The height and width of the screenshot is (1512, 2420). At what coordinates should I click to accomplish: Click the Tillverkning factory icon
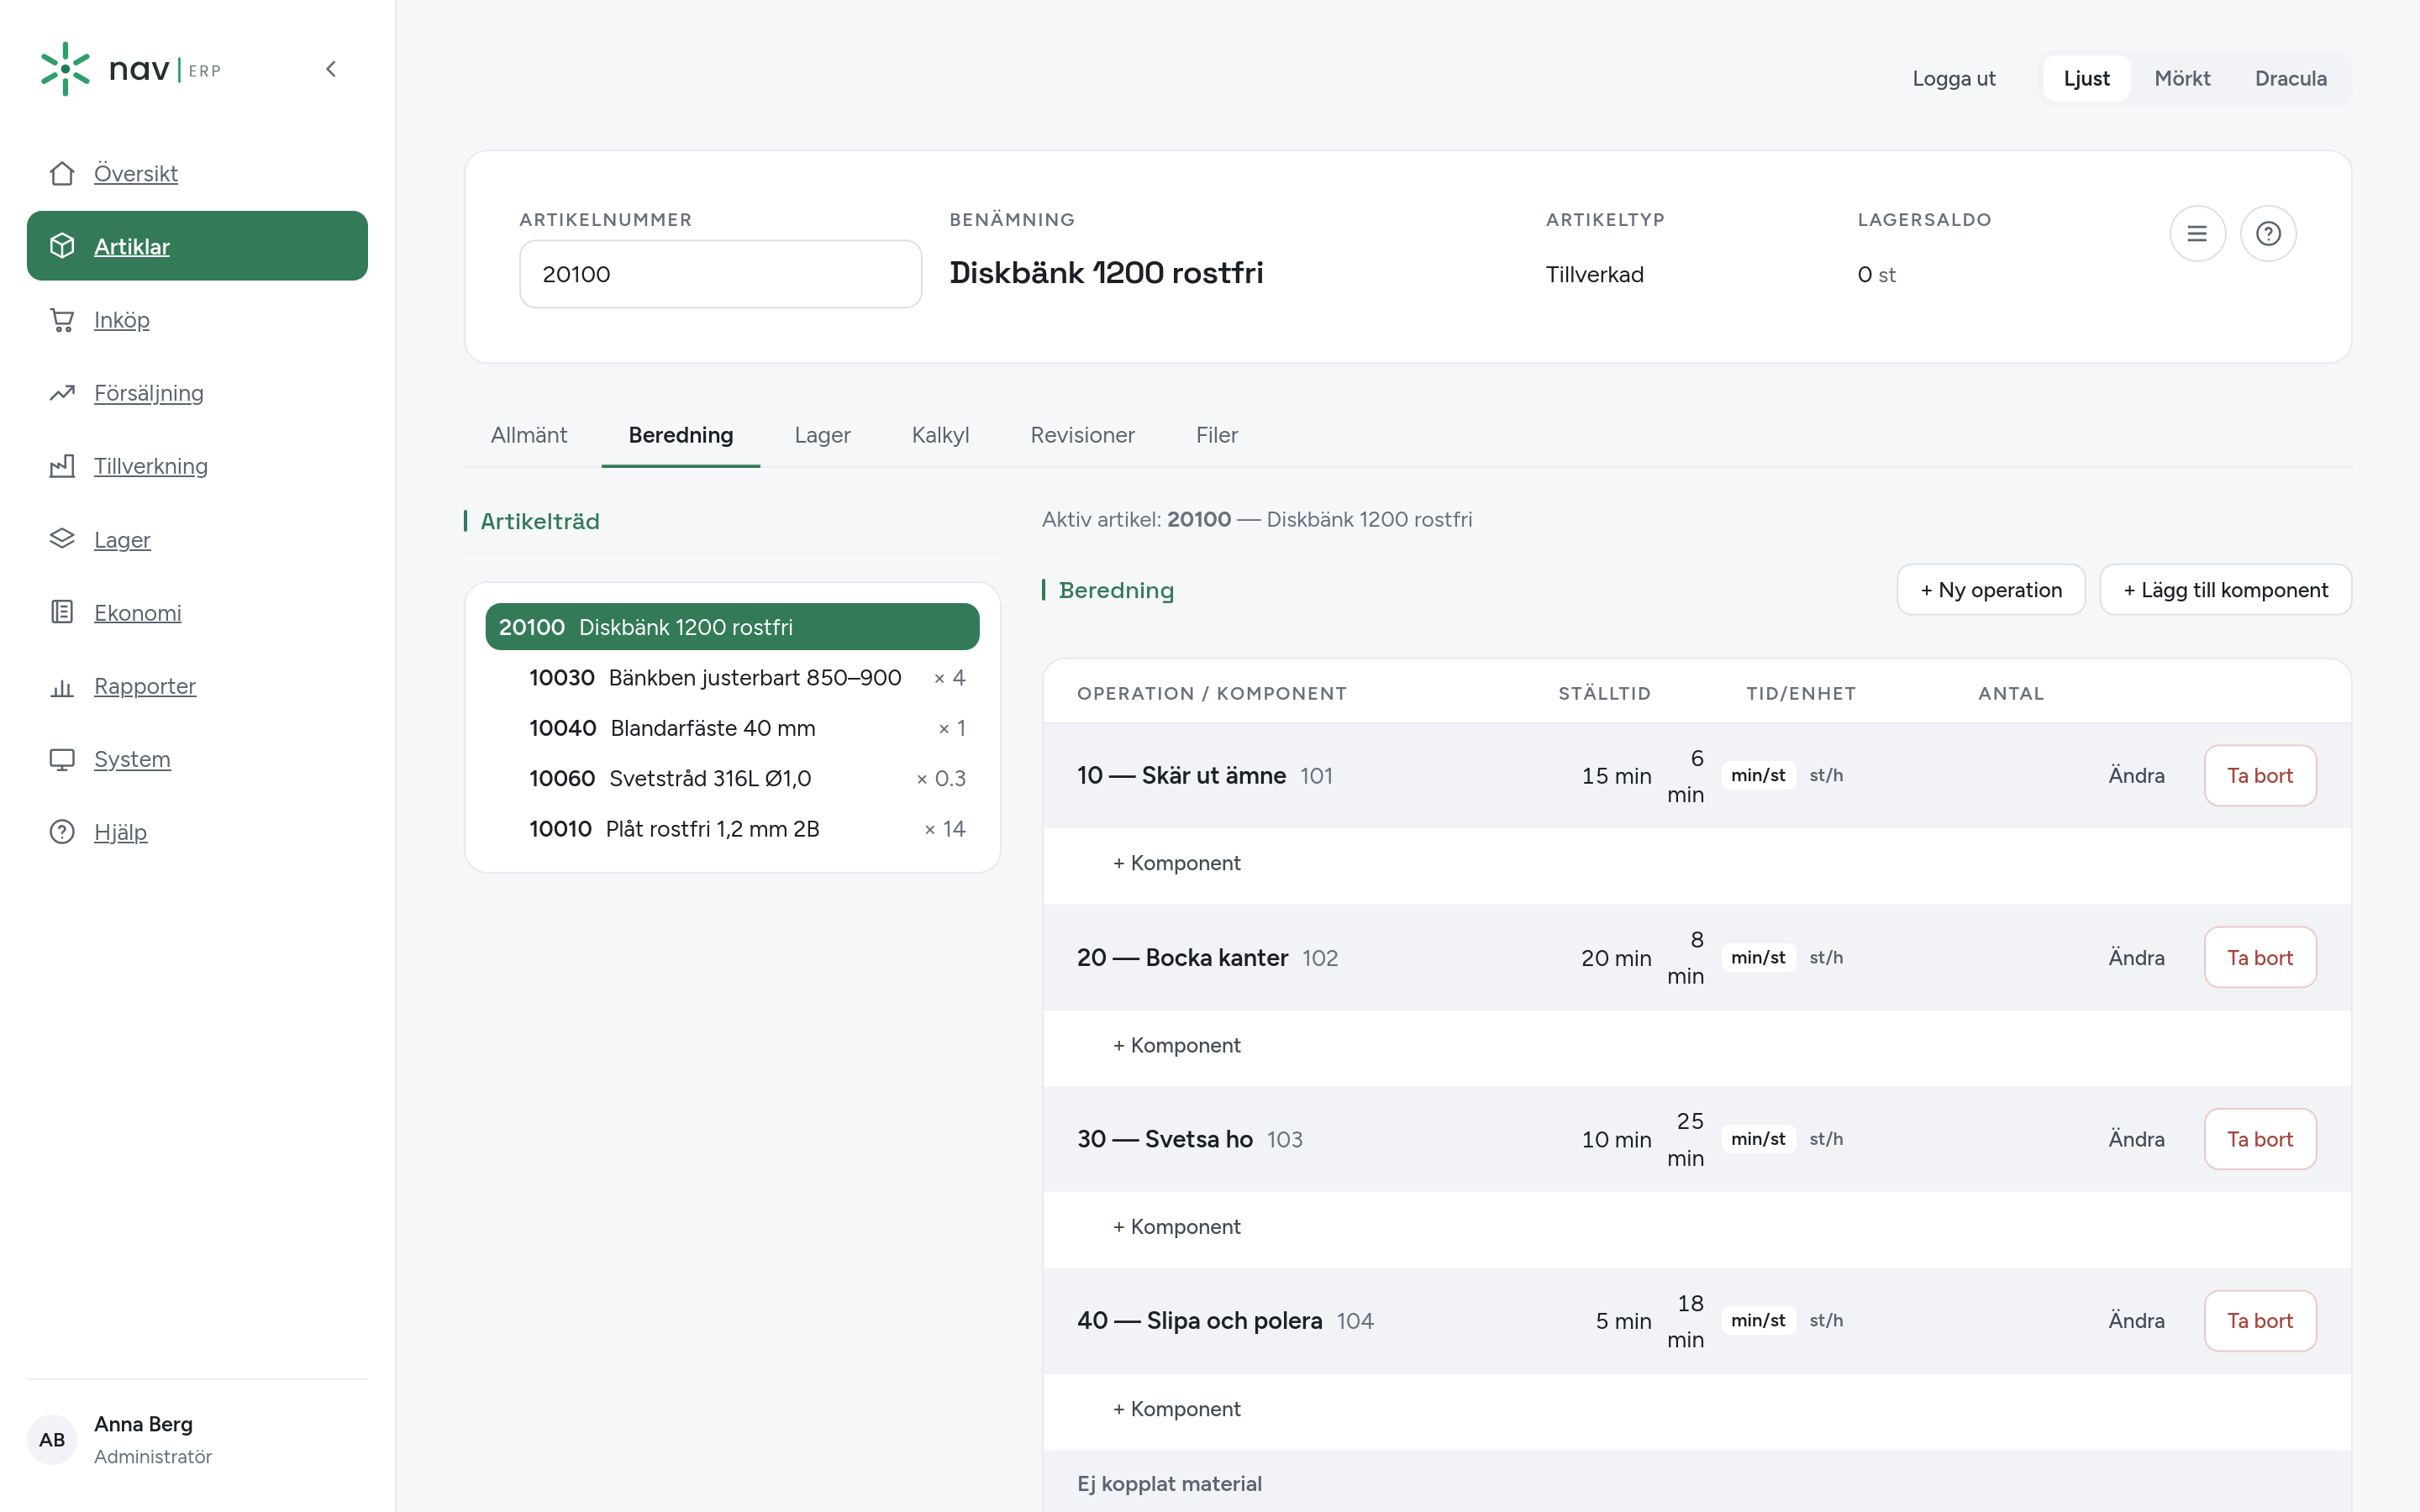[62, 466]
